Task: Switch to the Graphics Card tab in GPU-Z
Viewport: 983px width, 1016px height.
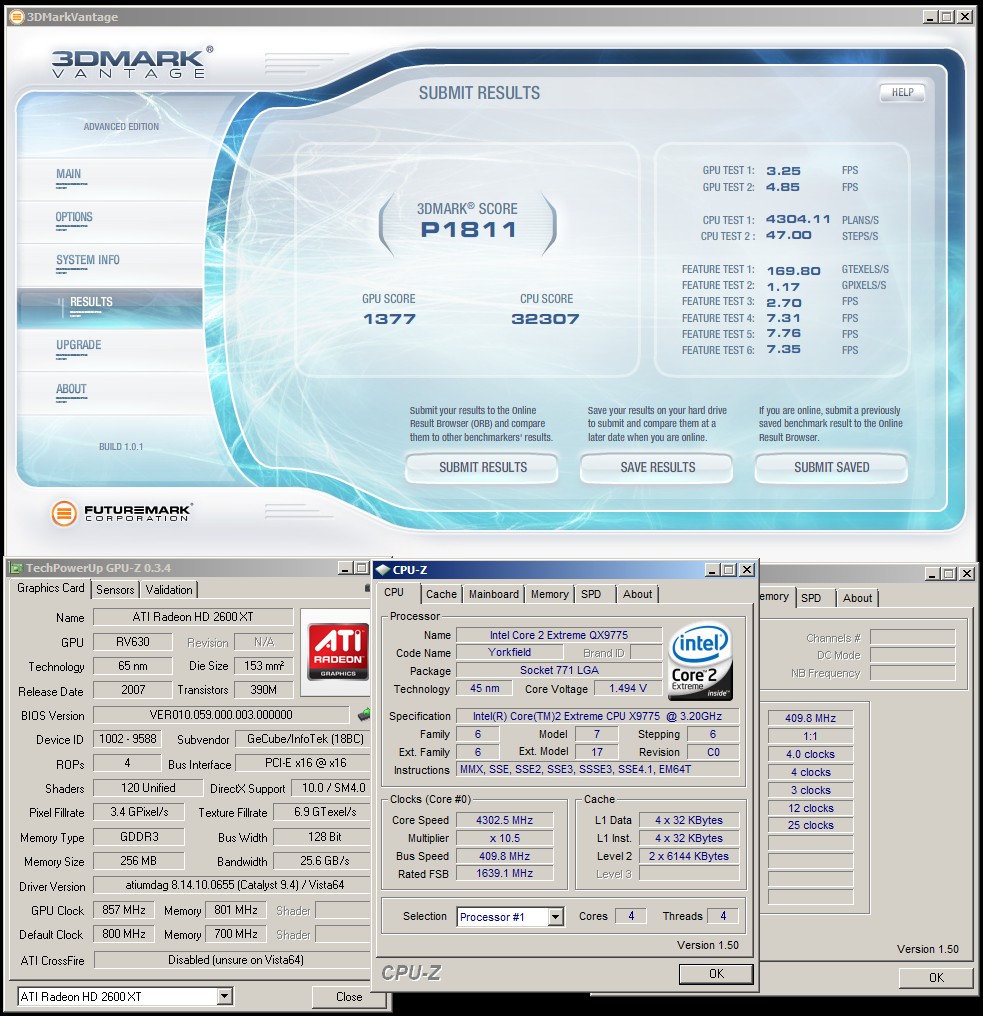Action: pos(51,588)
